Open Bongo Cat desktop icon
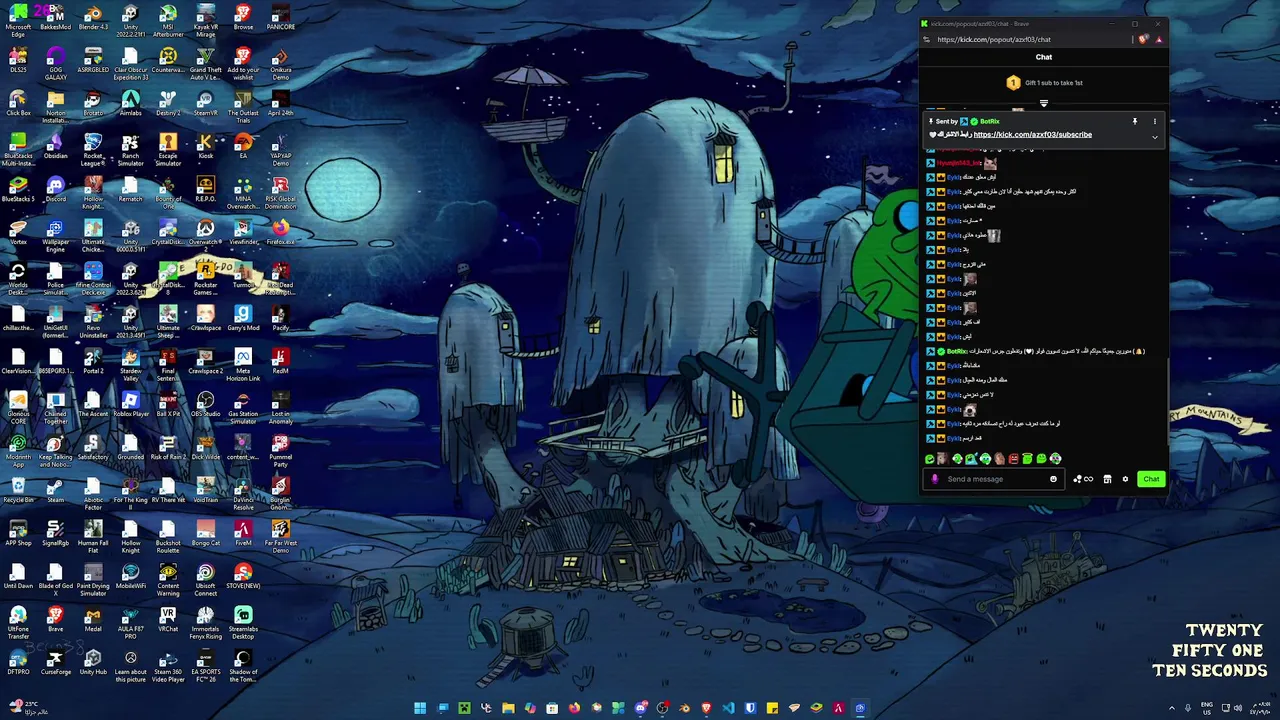 point(205,534)
